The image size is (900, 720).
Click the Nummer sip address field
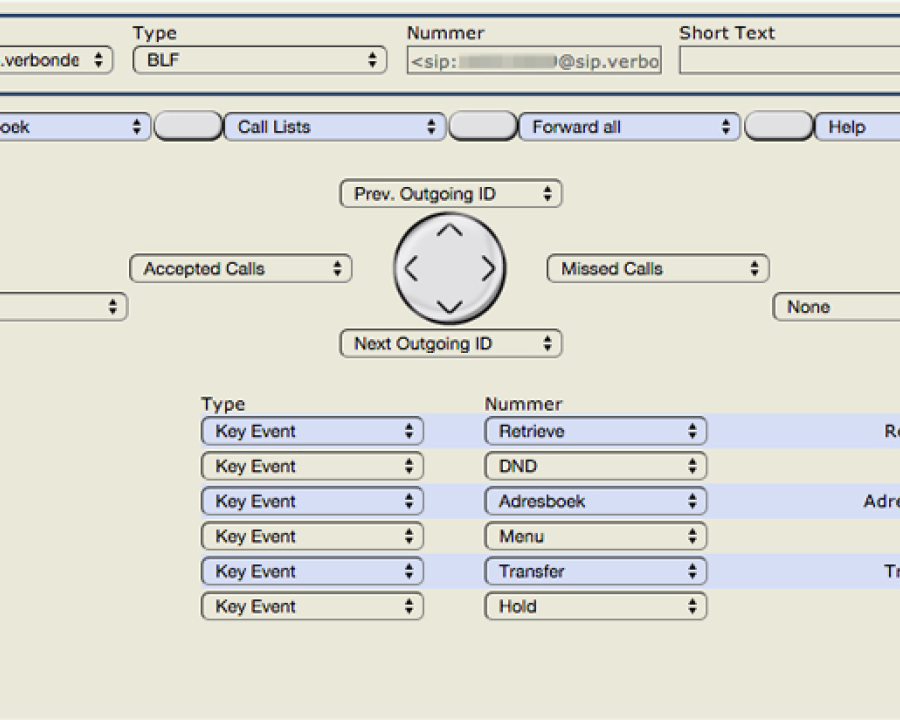pos(534,61)
